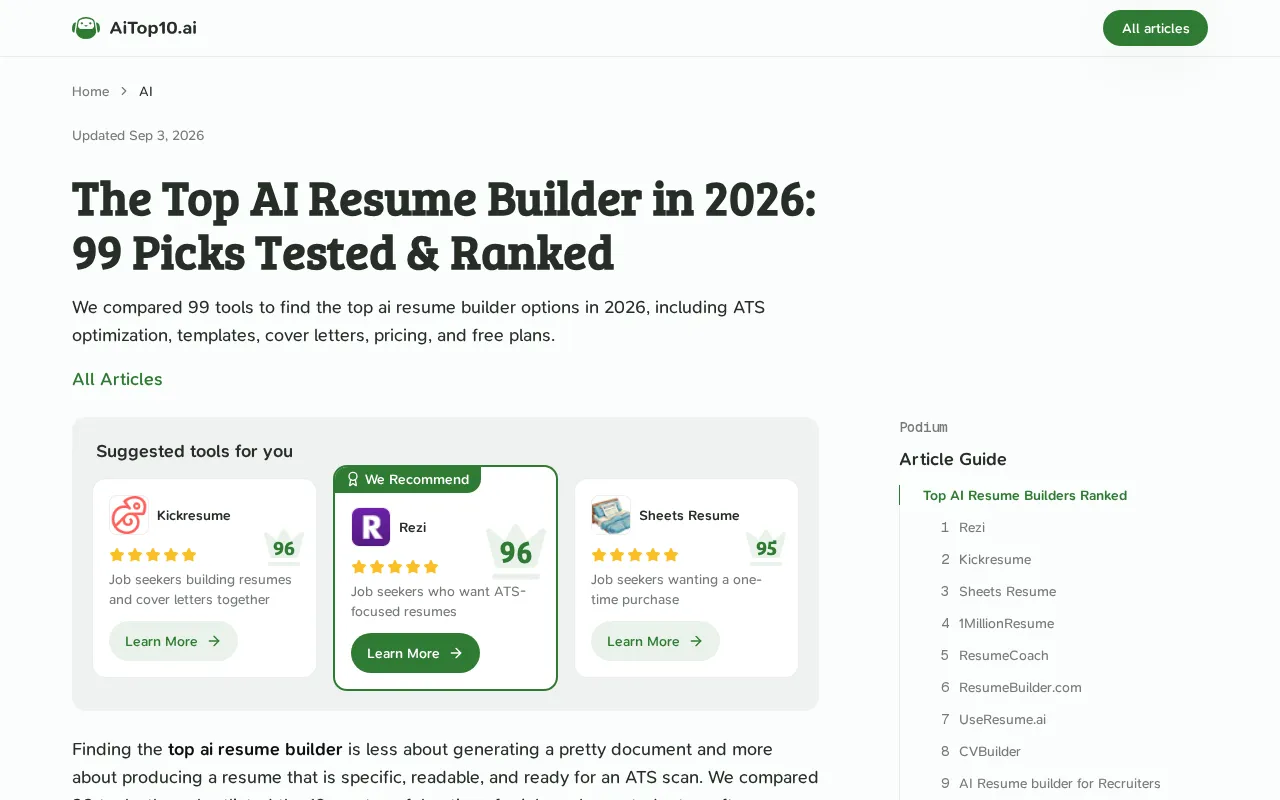Click the Sheets Resume score badge 95
1280x800 pixels.
766,548
